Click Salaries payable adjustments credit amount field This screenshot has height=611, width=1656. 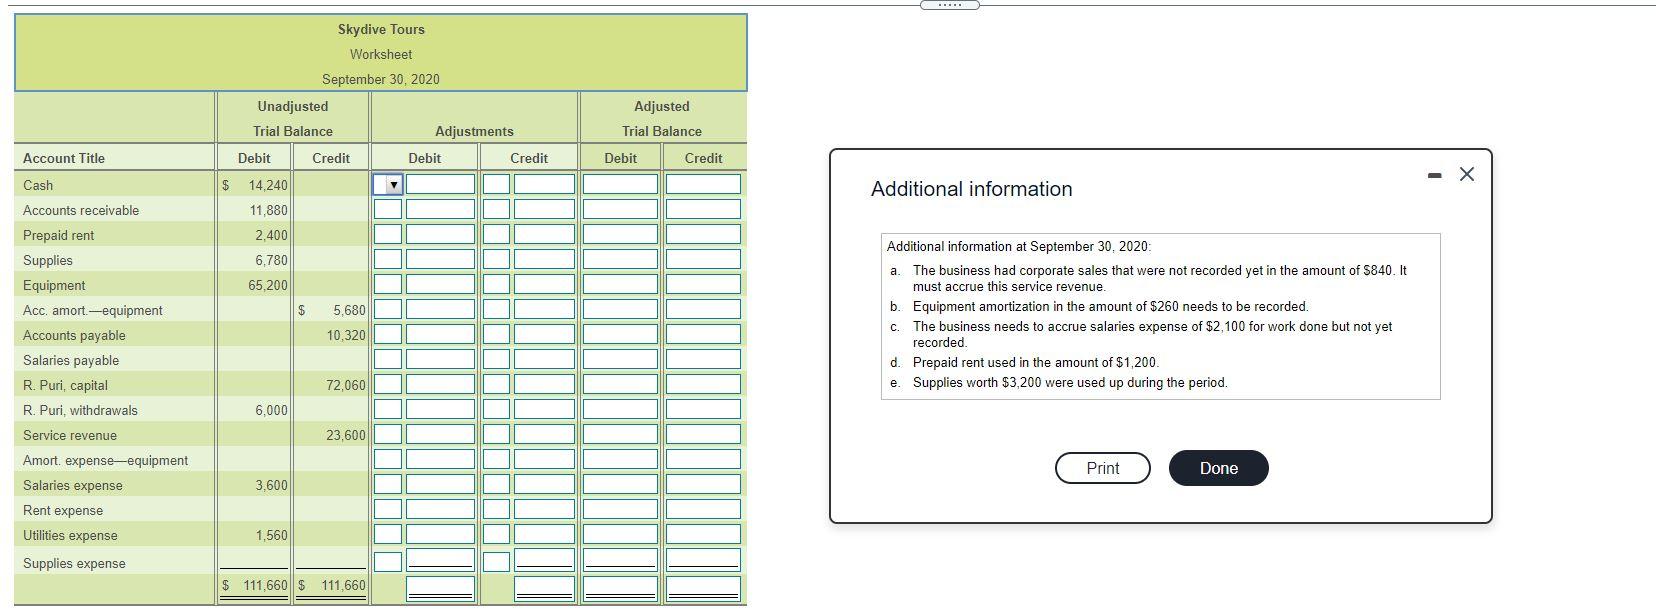pos(545,359)
